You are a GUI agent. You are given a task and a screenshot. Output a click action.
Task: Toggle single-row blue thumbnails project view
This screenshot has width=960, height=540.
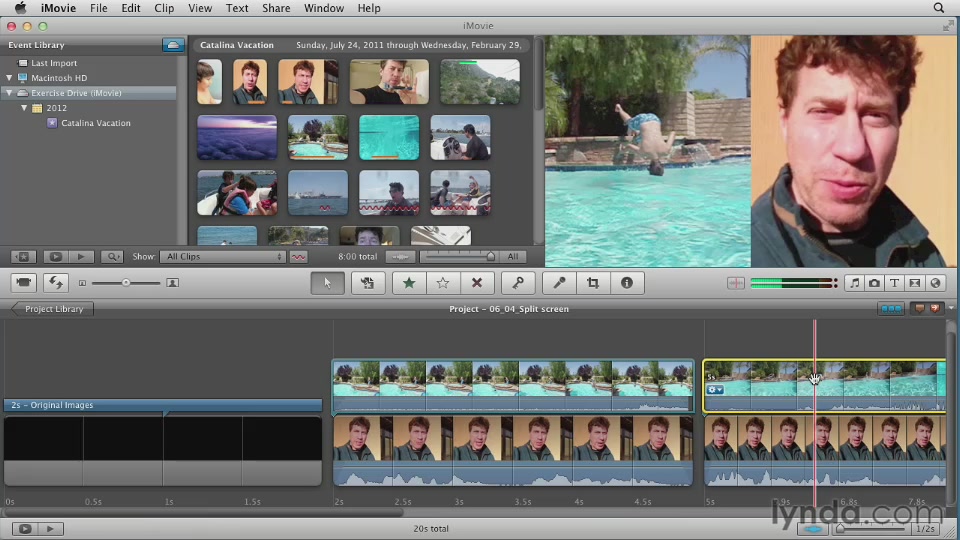click(x=891, y=309)
